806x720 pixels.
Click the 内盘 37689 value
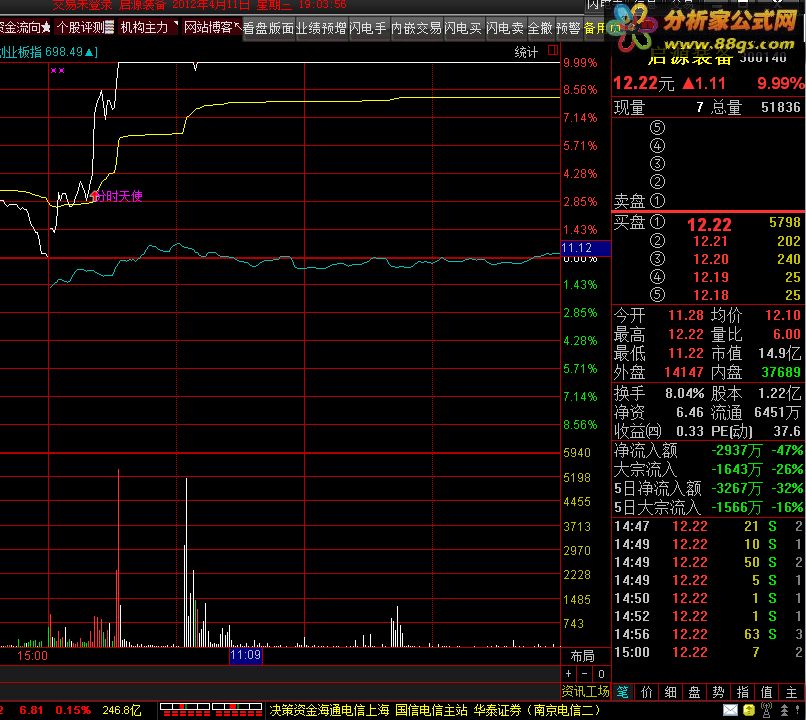(x=781, y=372)
